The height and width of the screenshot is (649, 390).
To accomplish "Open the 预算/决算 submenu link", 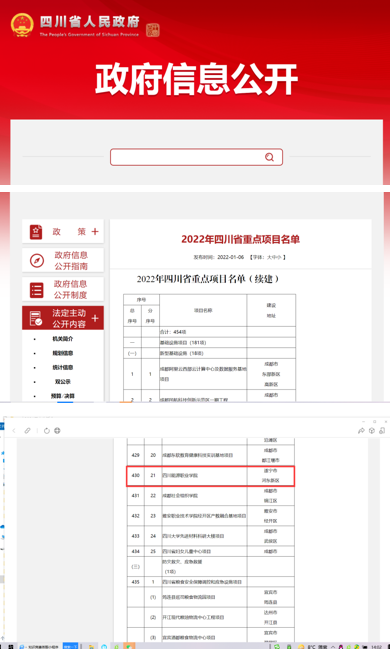I will [x=63, y=396].
